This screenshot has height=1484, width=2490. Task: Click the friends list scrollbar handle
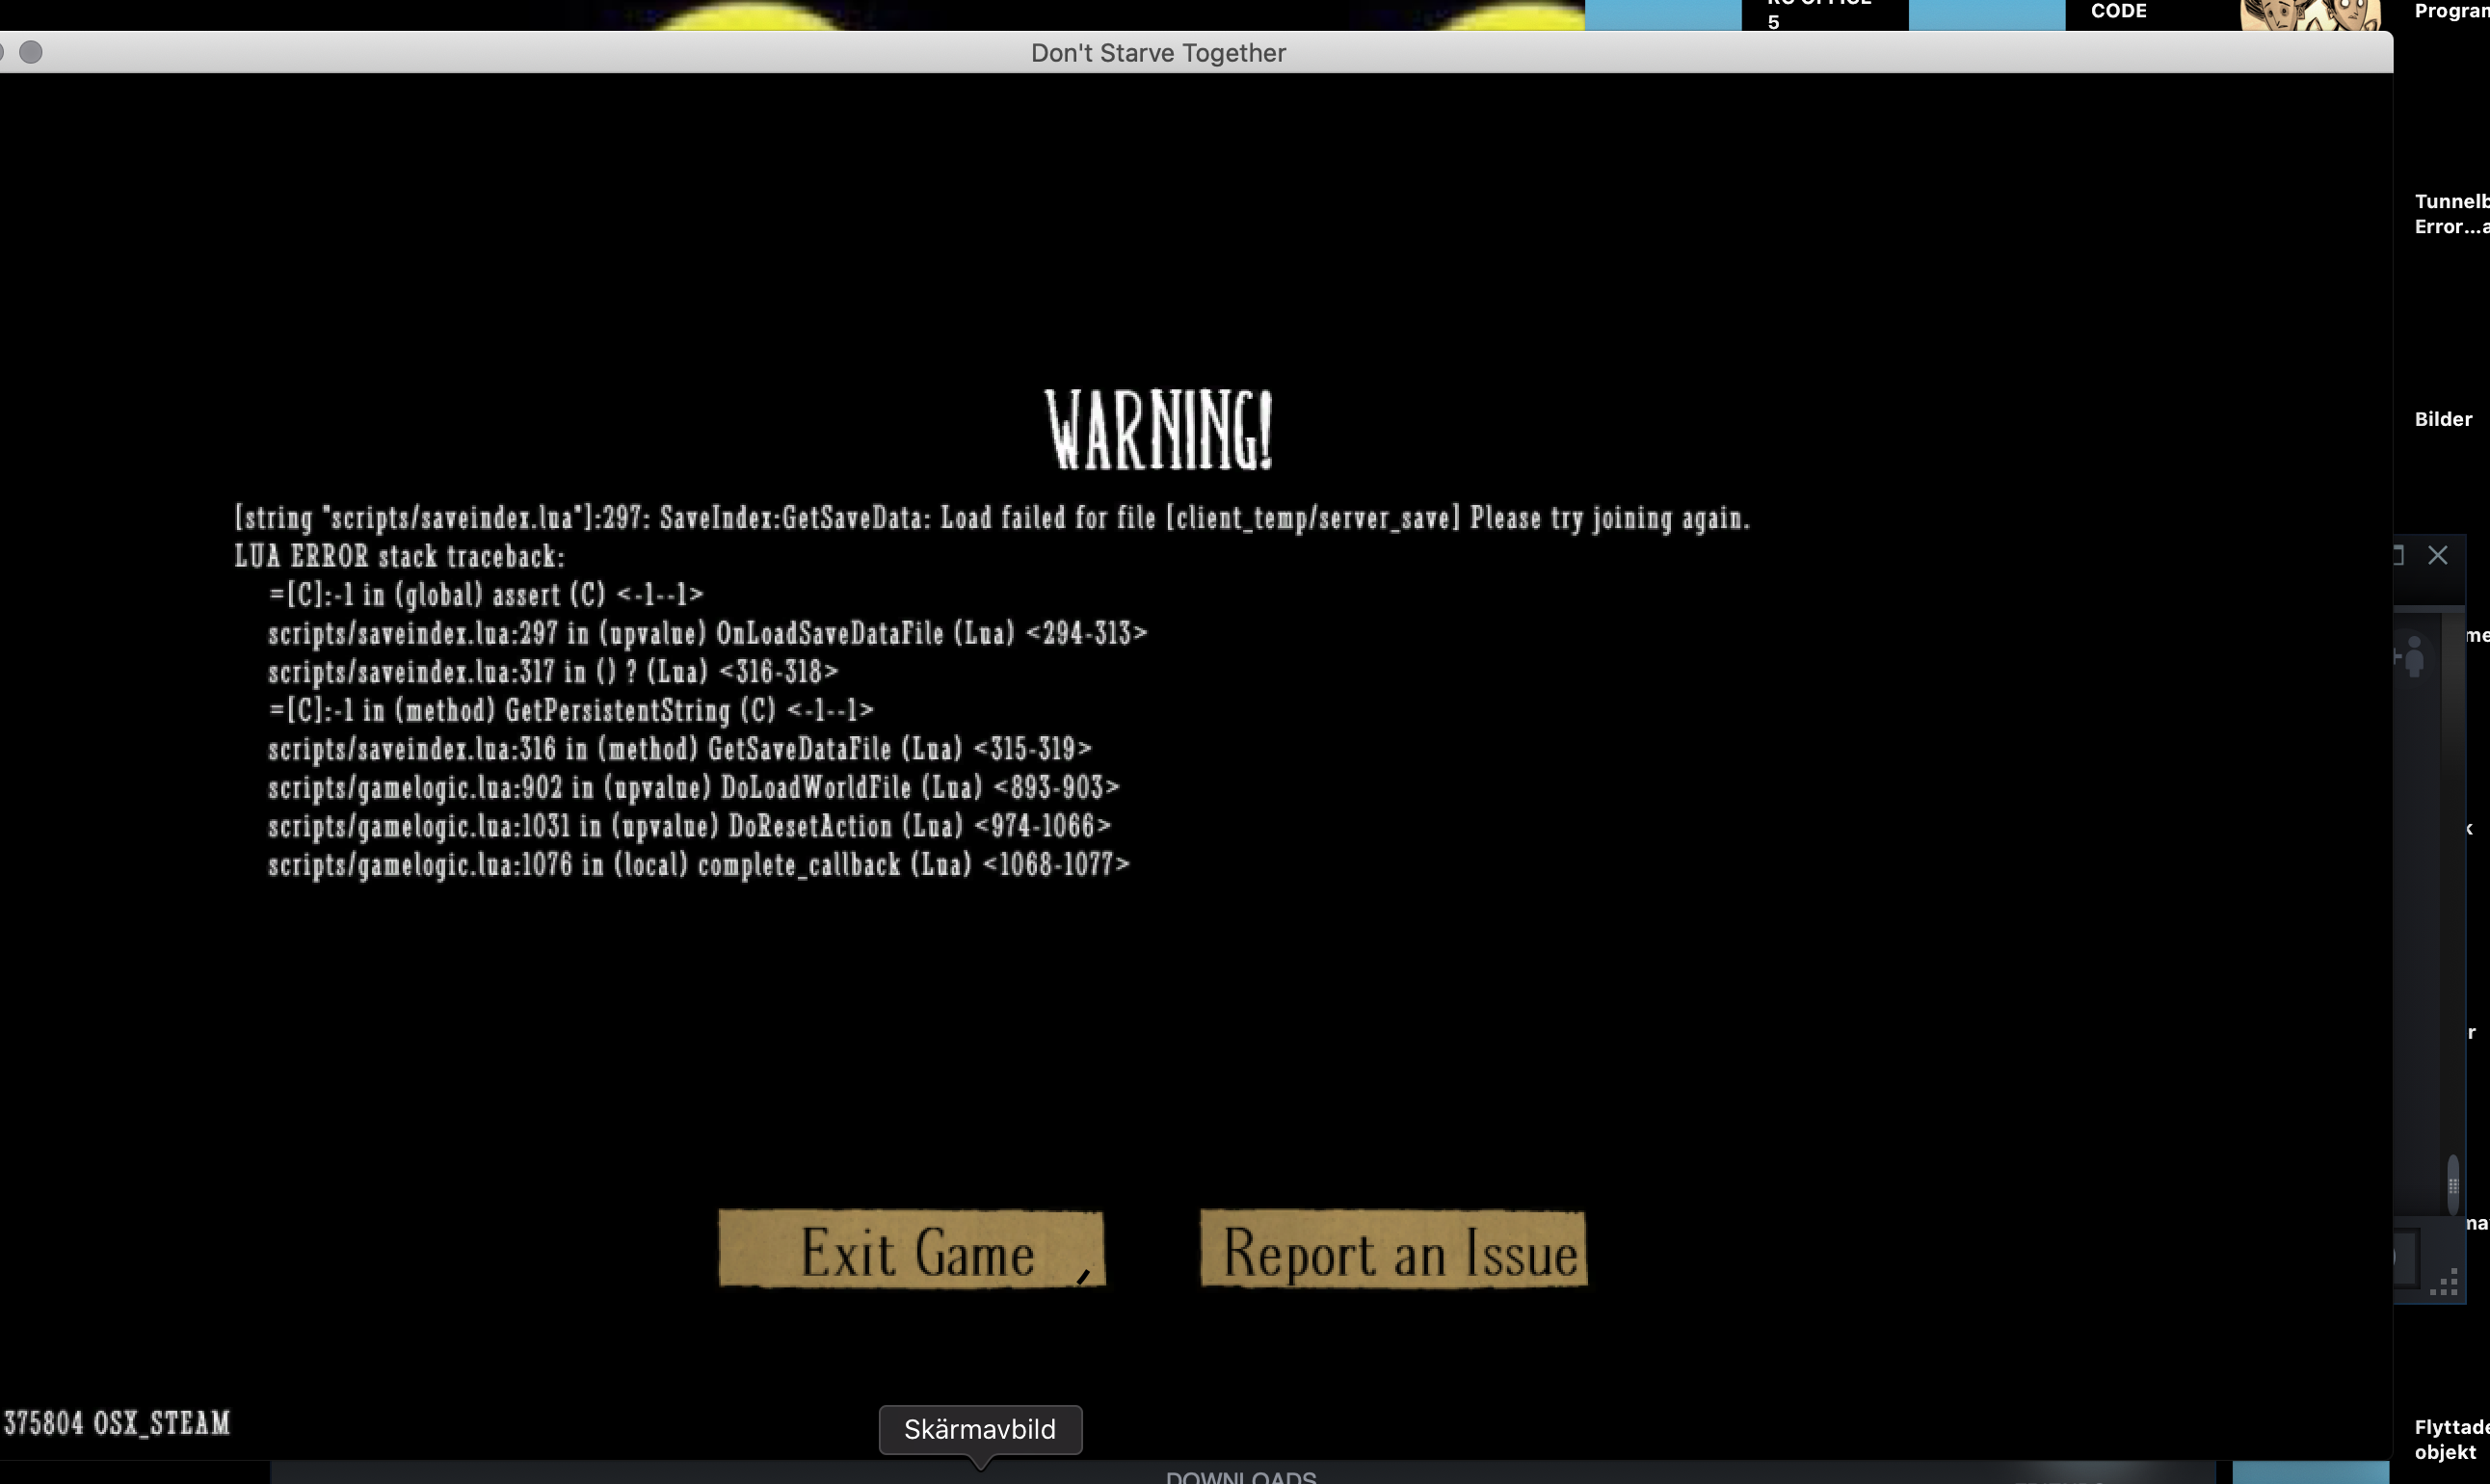[x=2452, y=1186]
